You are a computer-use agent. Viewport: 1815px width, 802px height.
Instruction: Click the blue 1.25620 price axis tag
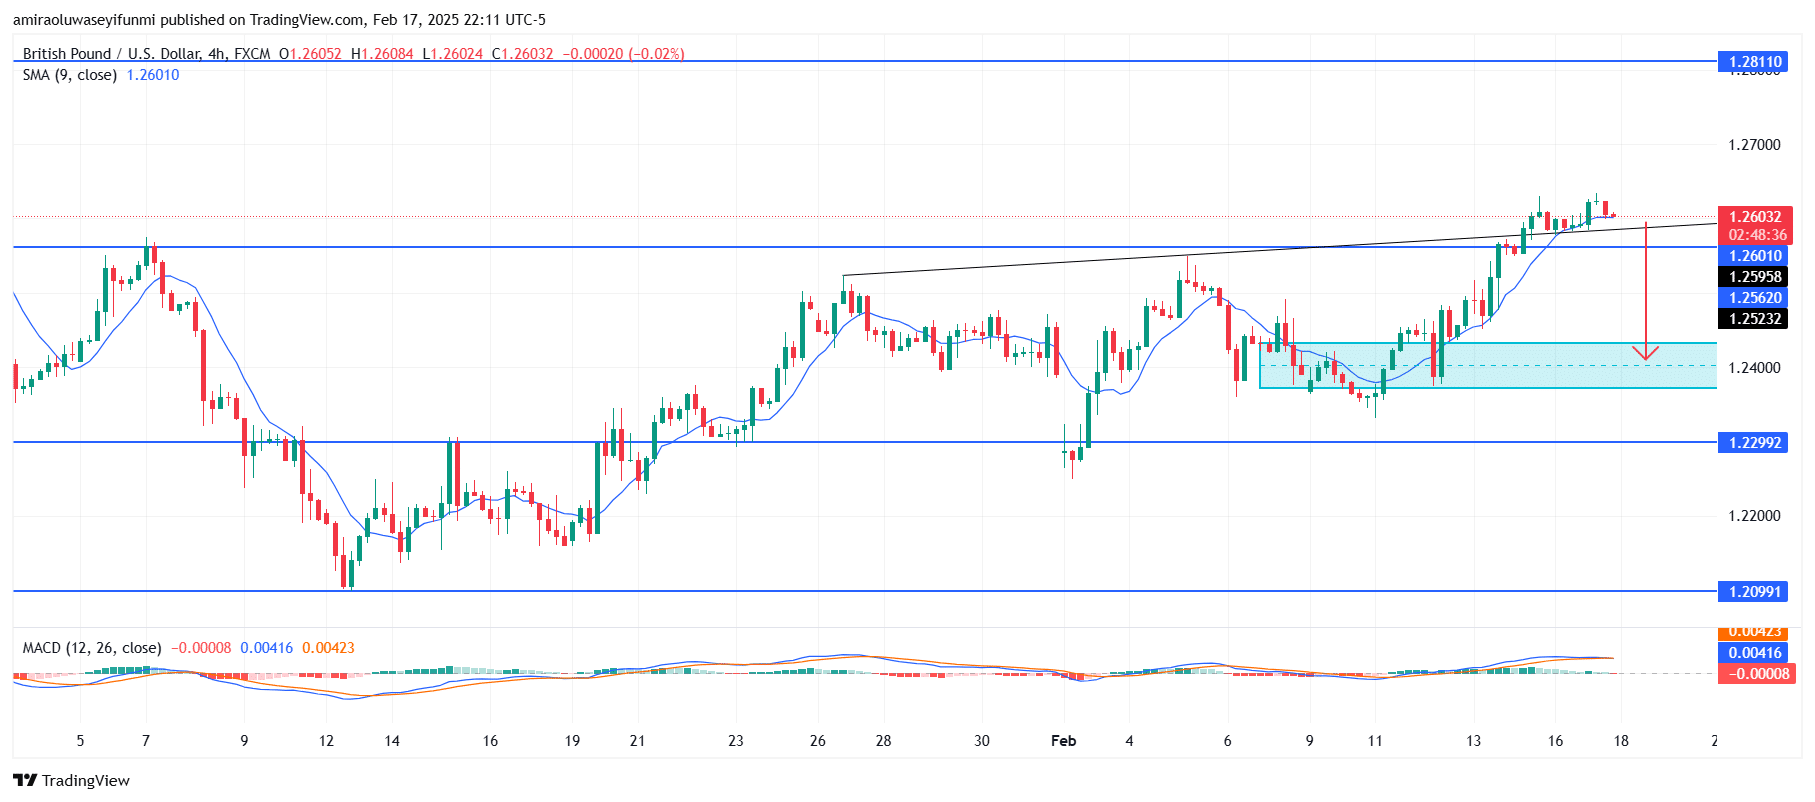pos(1755,298)
